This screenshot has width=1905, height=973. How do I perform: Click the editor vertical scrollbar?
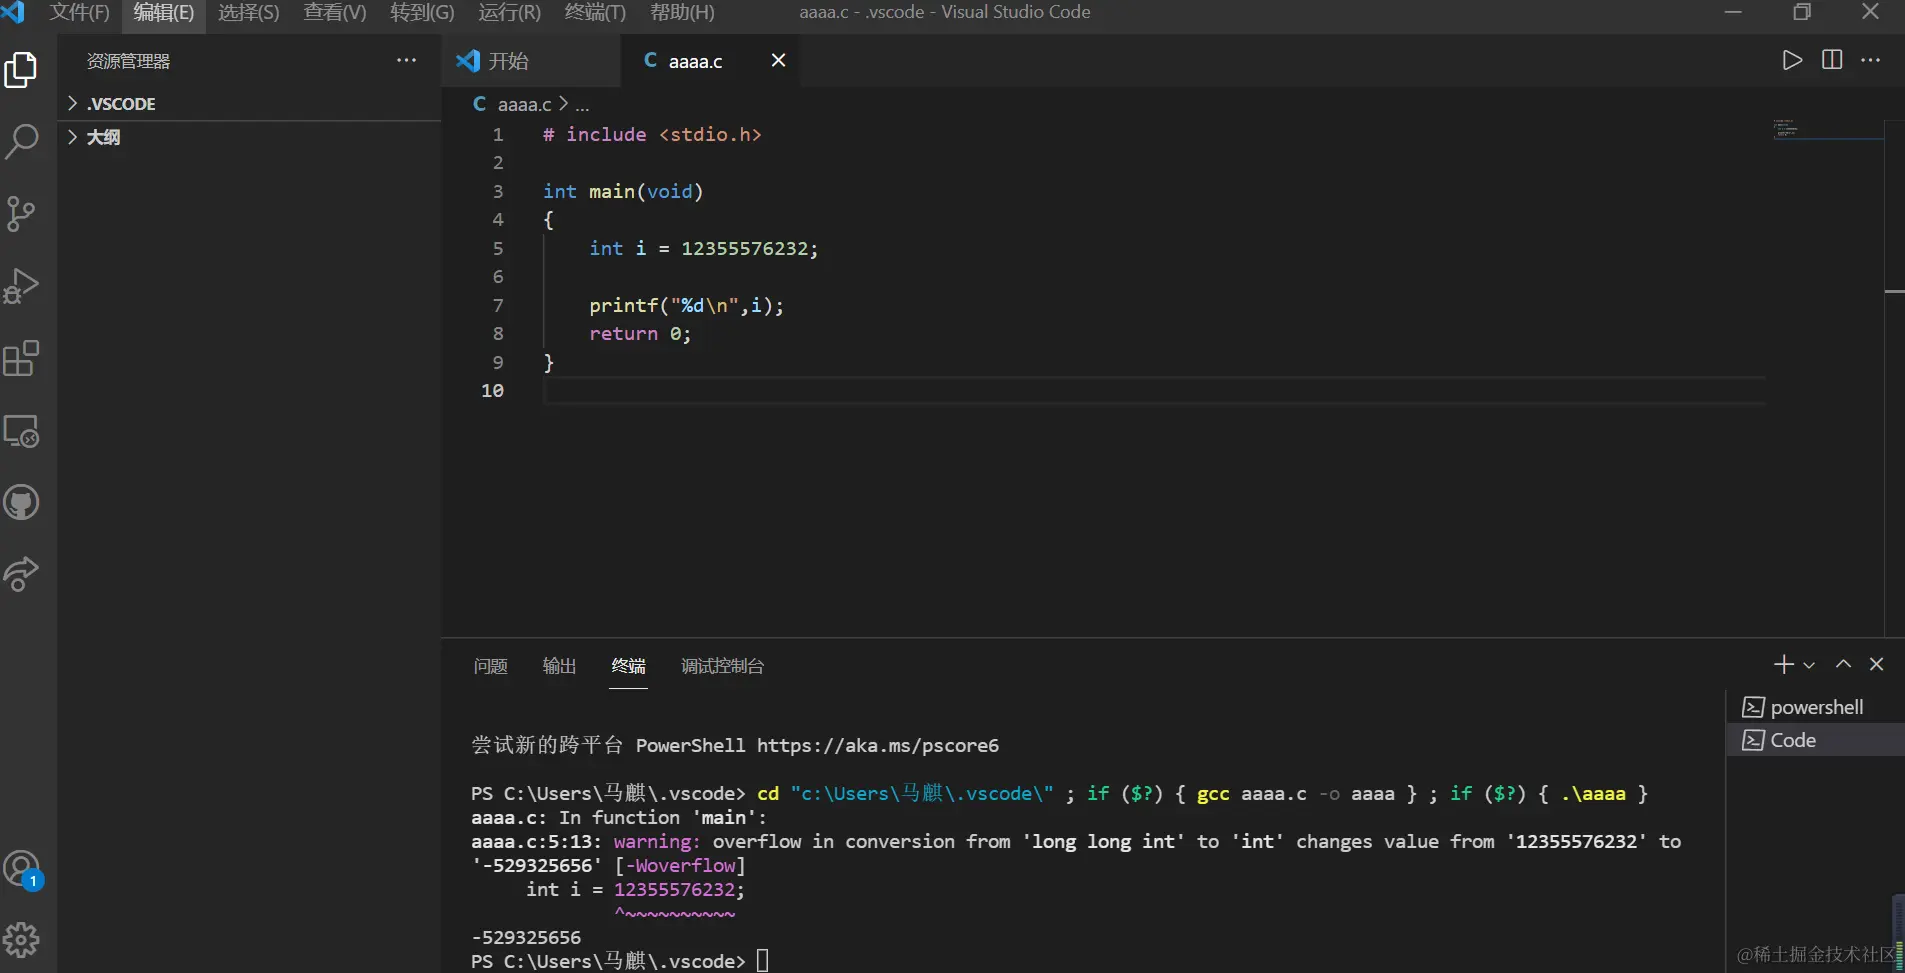(x=1894, y=378)
